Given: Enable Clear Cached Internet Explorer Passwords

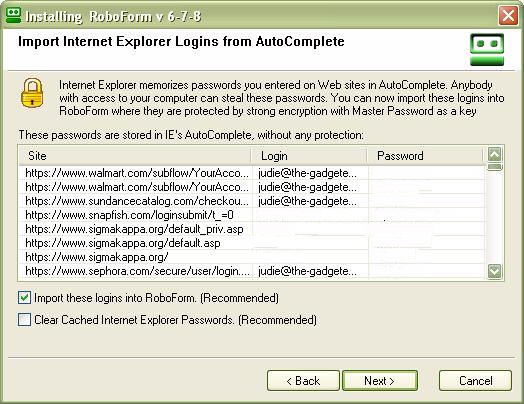Looking at the screenshot, I should pos(24,319).
